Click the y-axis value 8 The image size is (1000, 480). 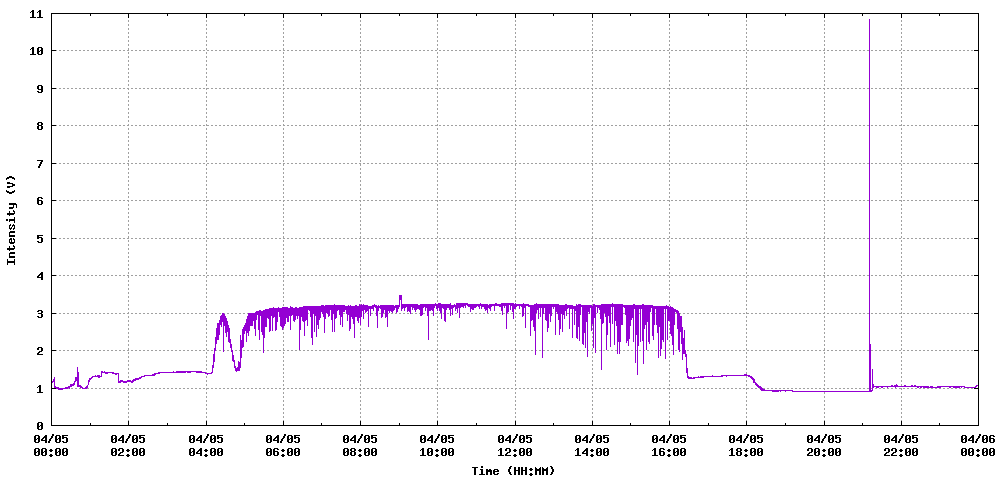pos(40,126)
